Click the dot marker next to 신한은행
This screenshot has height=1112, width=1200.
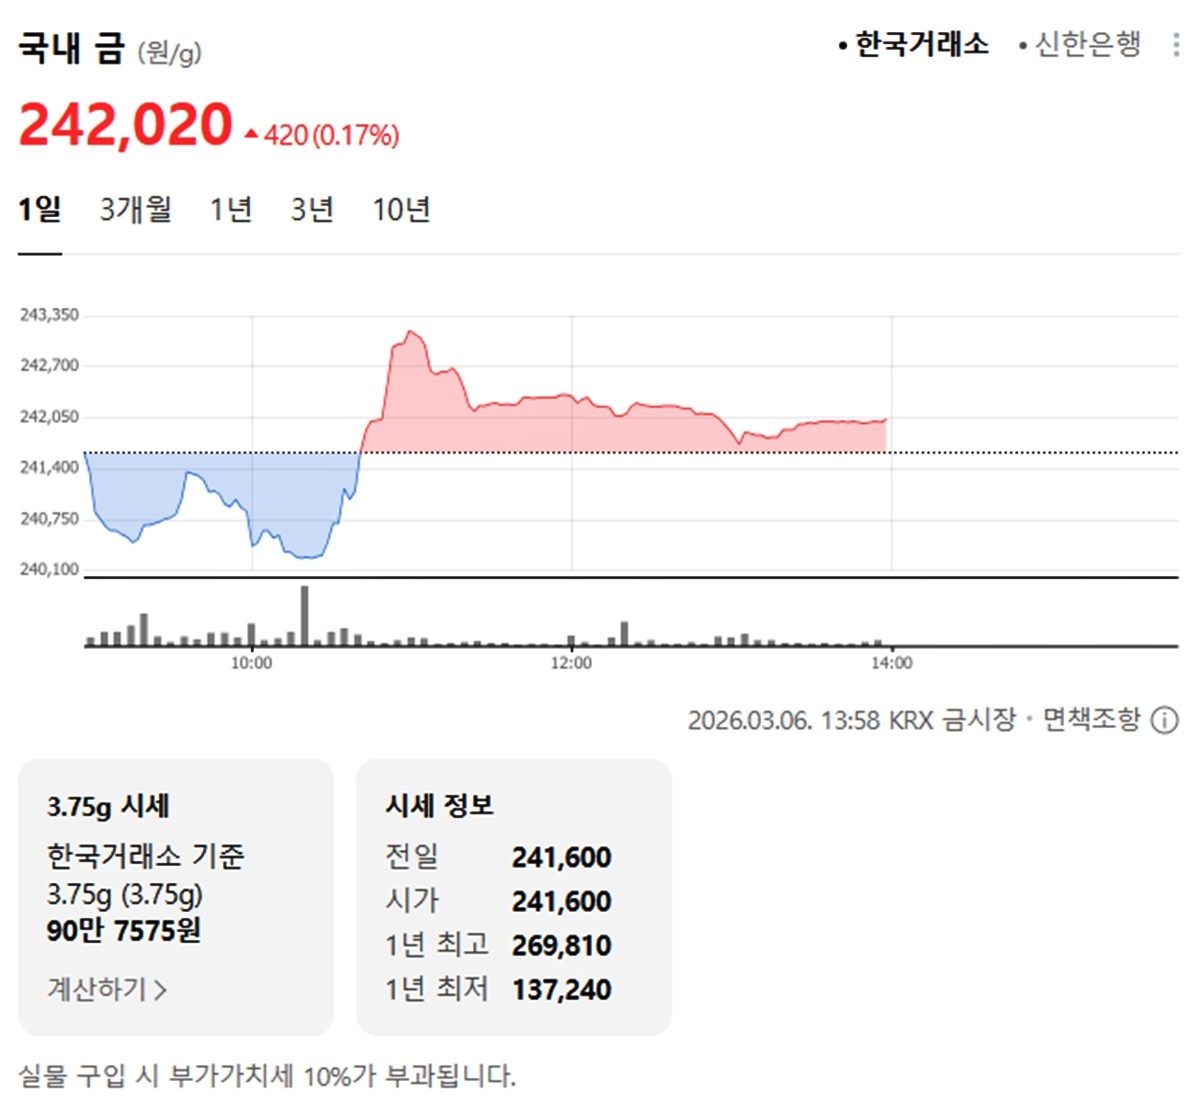point(1023,45)
